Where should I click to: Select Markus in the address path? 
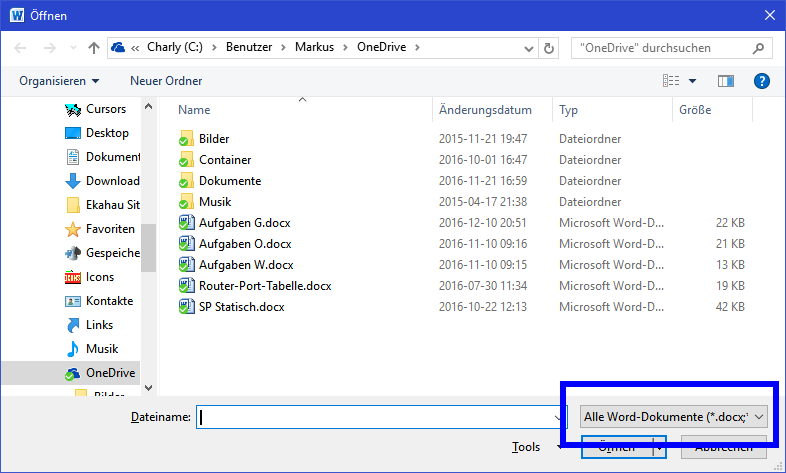coord(314,47)
